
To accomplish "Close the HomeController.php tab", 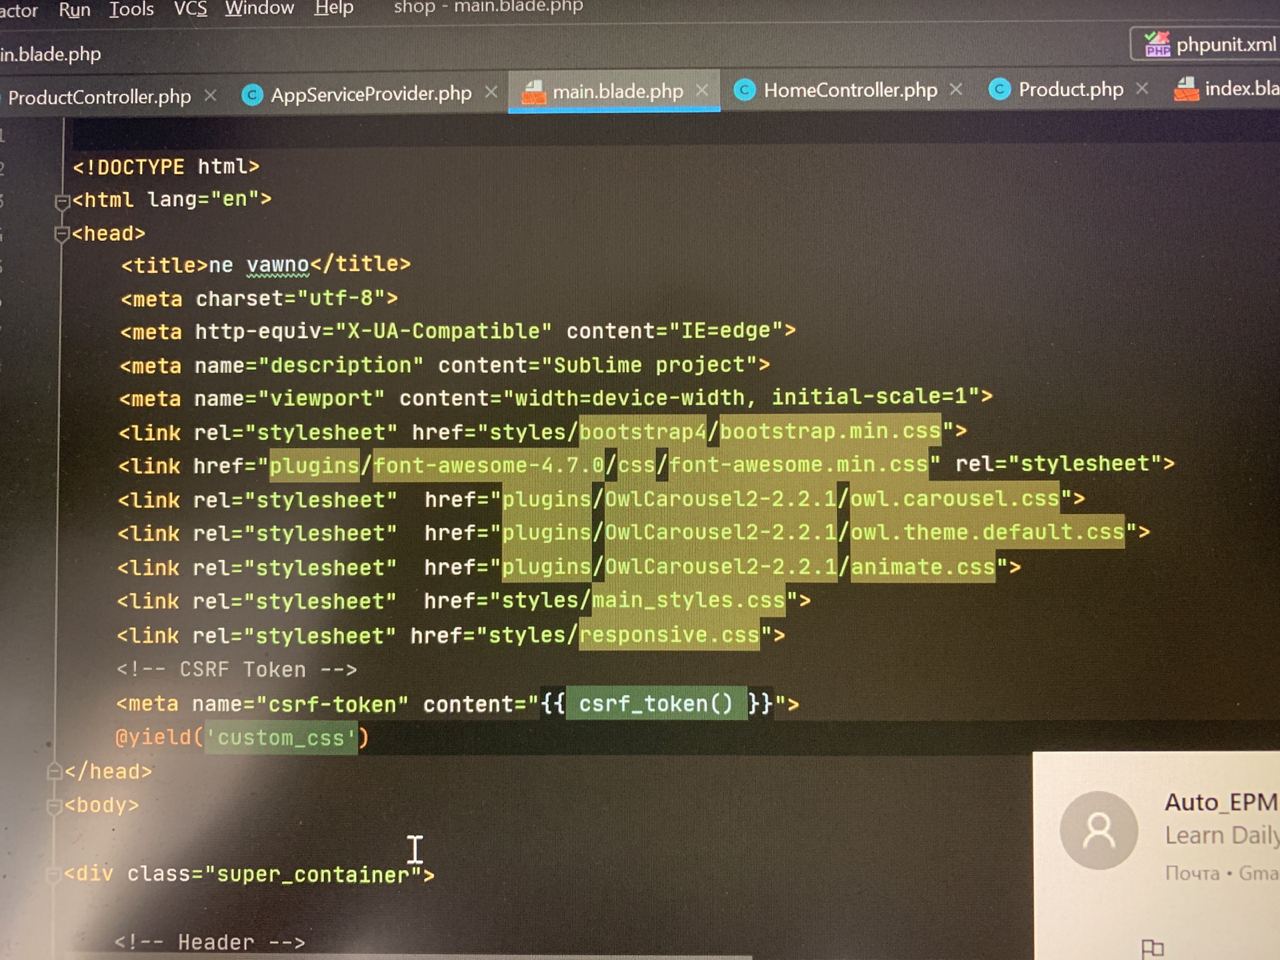I will pyautogui.click(x=956, y=89).
